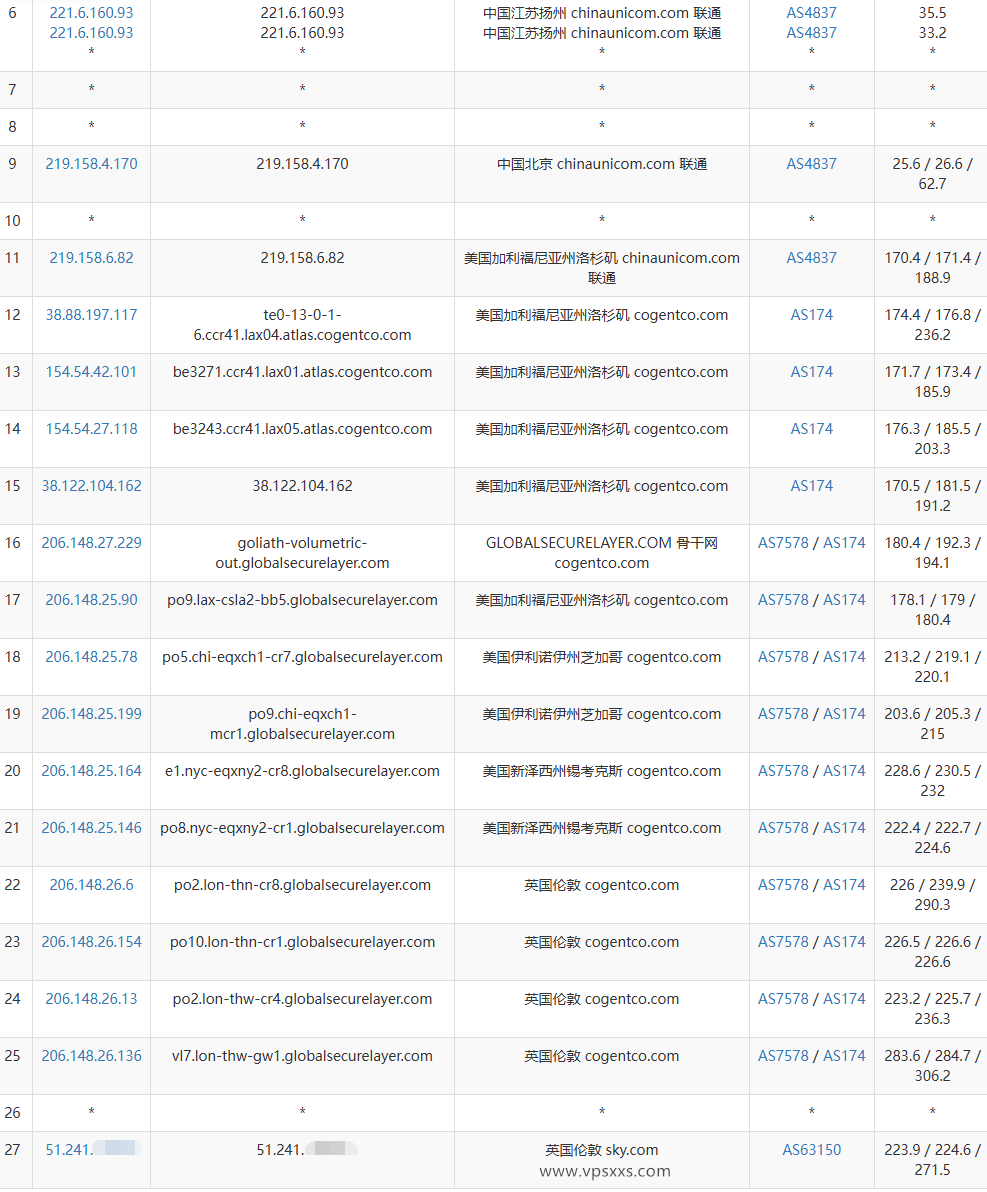Open IP 206.148.26.136
Viewport: 987px width, 1192px height.
(91, 1056)
